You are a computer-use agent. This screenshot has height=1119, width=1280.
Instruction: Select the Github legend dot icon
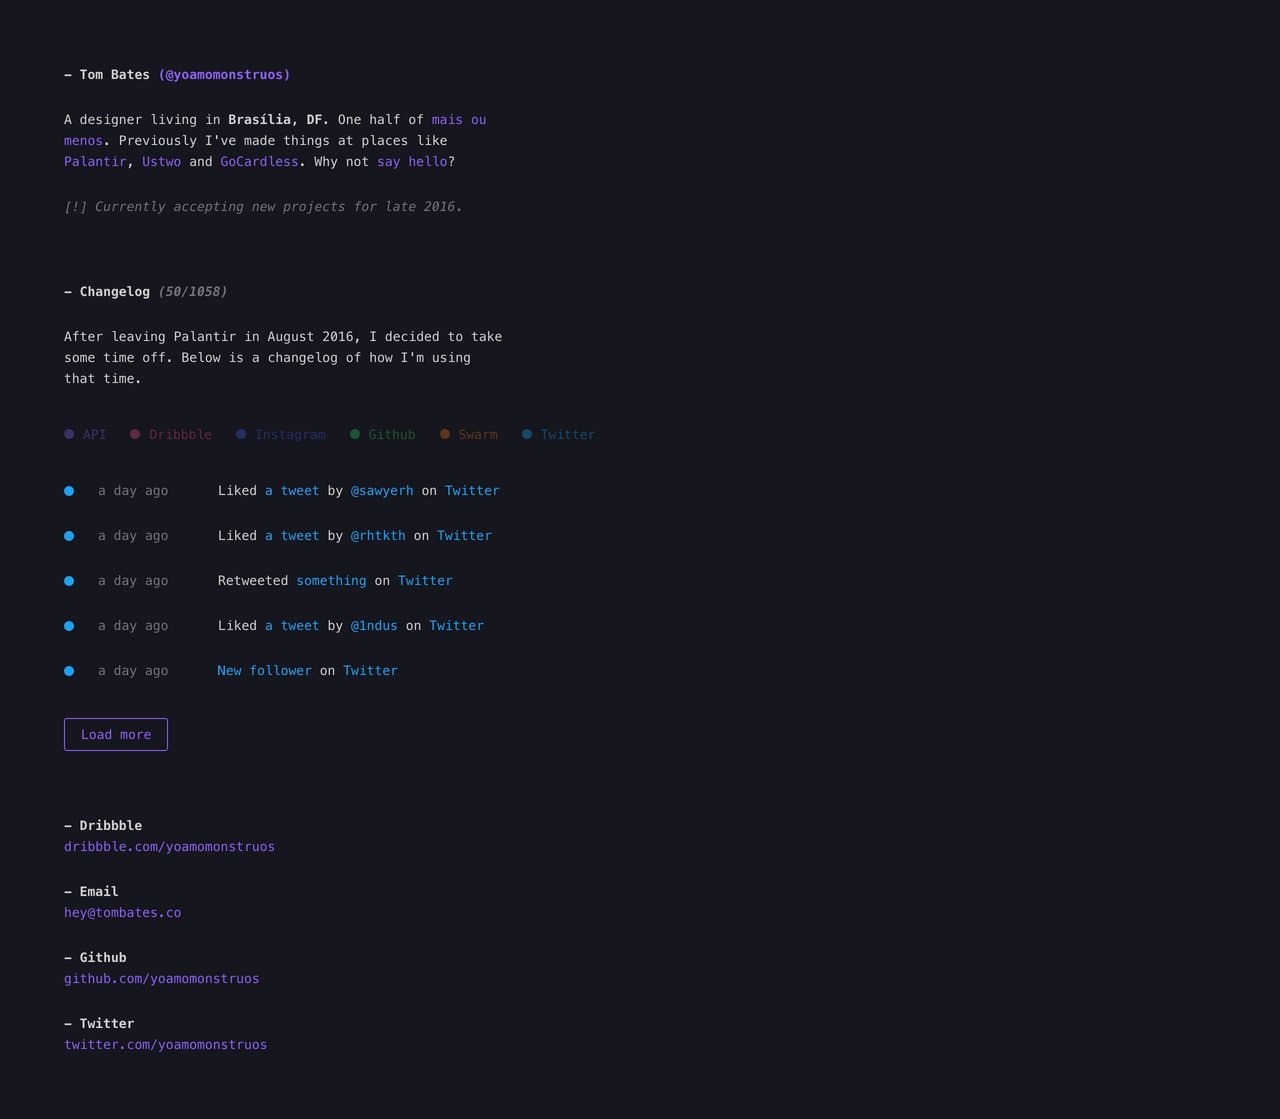[x=354, y=434]
